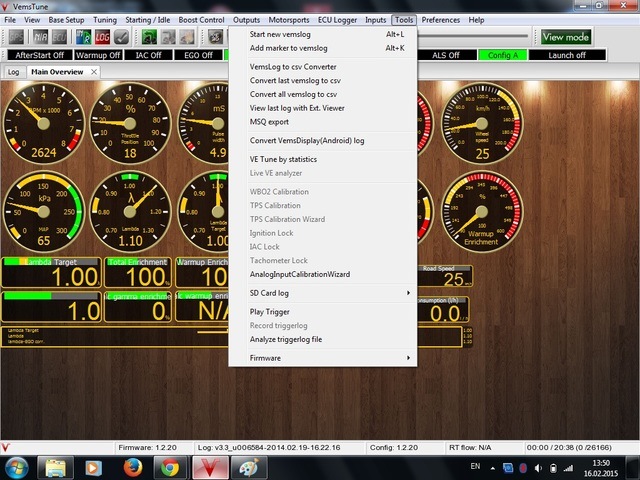
Task: Show hidden tray icons arrow
Action: pyautogui.click(x=493, y=468)
